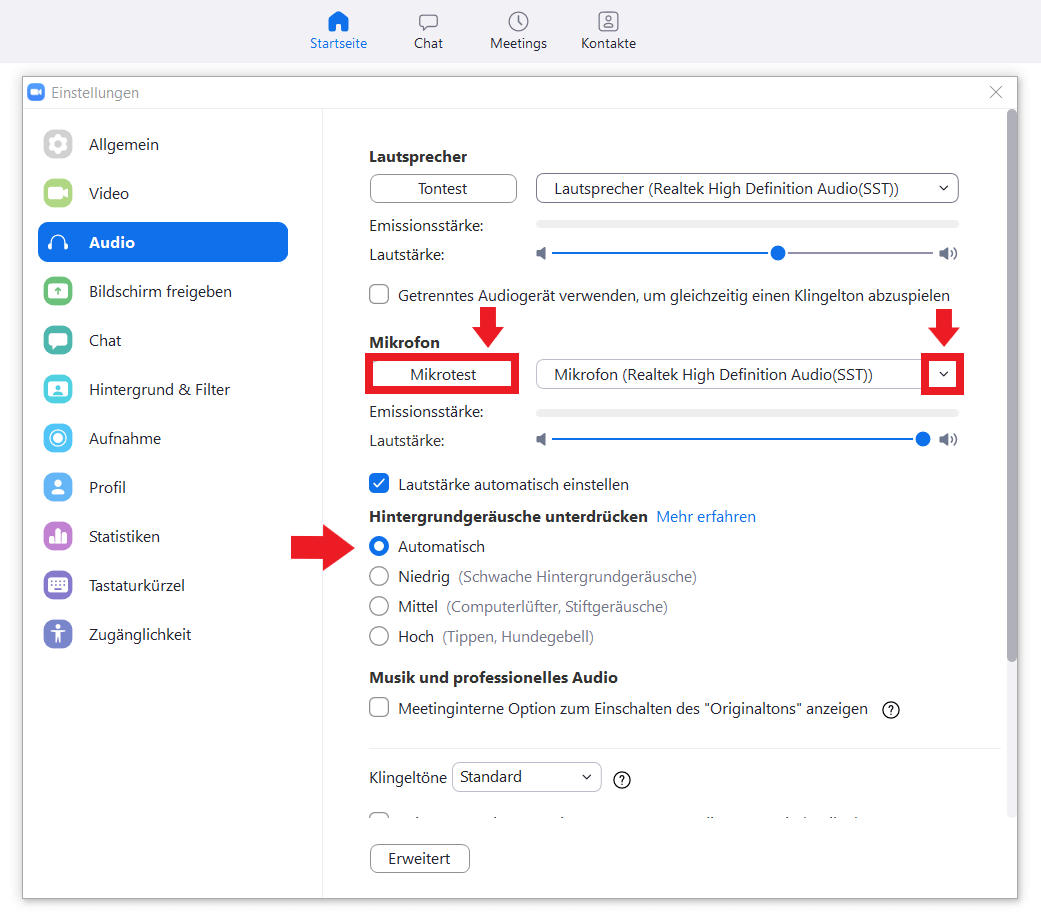Open the Tastaturkürzel settings section
Viewport: 1041px width, 919px height.
(x=136, y=586)
